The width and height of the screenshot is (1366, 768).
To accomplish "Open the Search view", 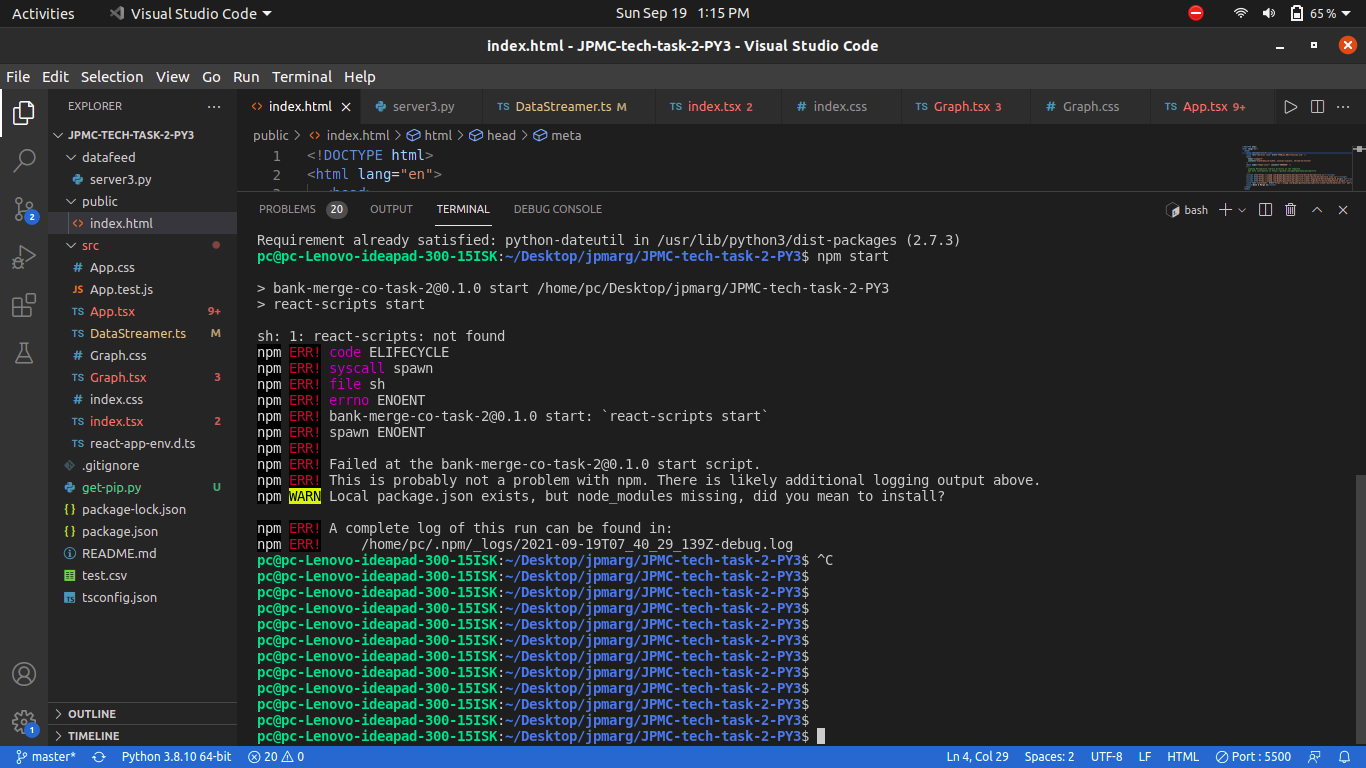I will [x=23, y=160].
